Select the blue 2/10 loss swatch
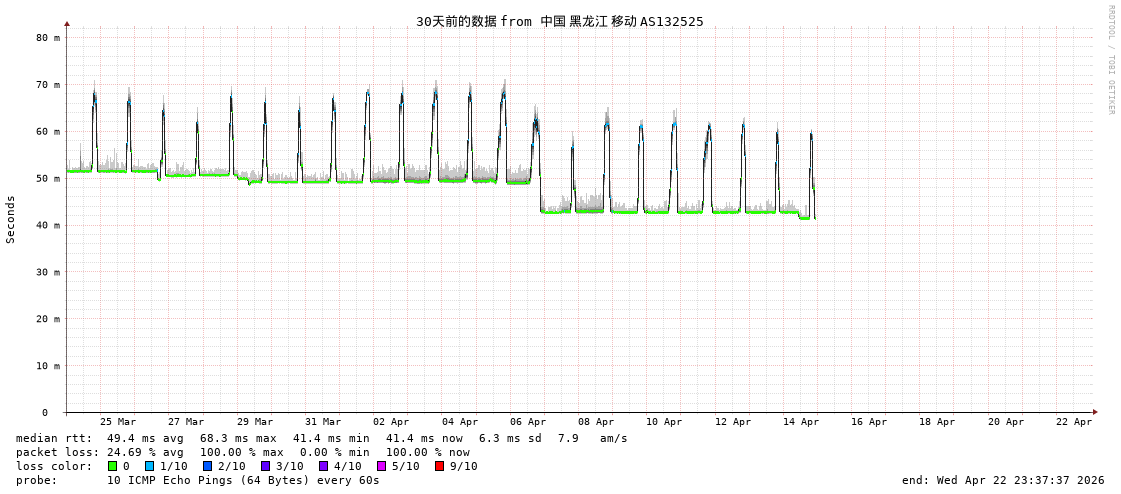1121x494 pixels. pos(207,466)
